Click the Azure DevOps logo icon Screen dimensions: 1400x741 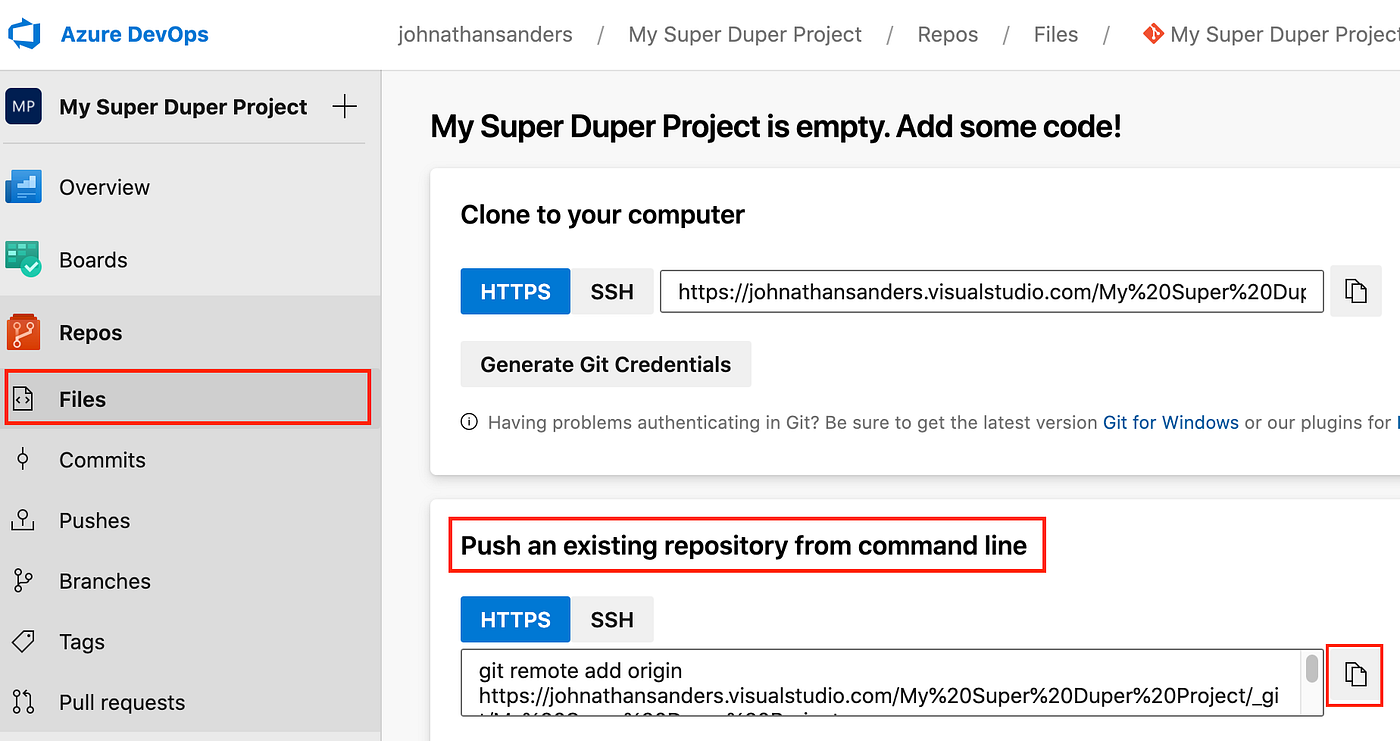23,34
